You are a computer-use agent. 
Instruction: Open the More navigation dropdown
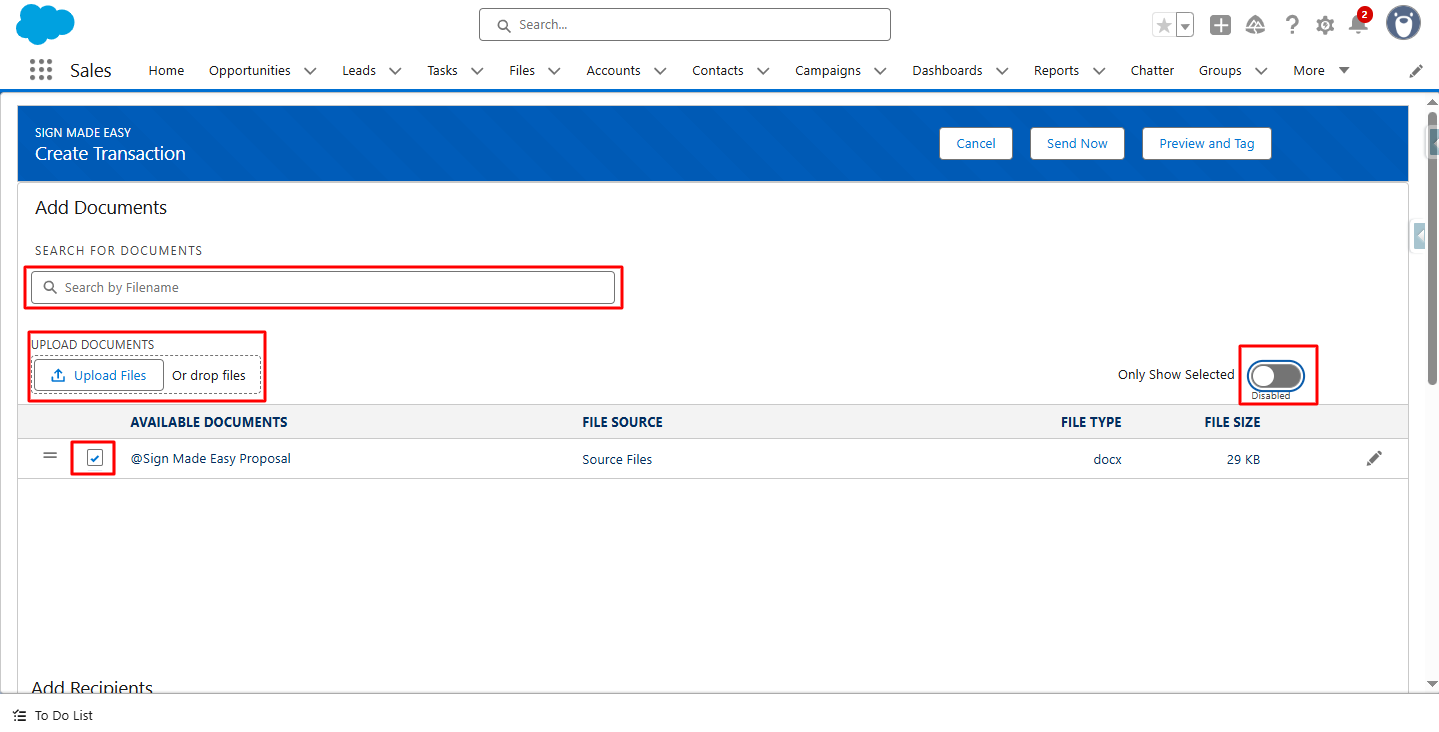tap(1320, 70)
